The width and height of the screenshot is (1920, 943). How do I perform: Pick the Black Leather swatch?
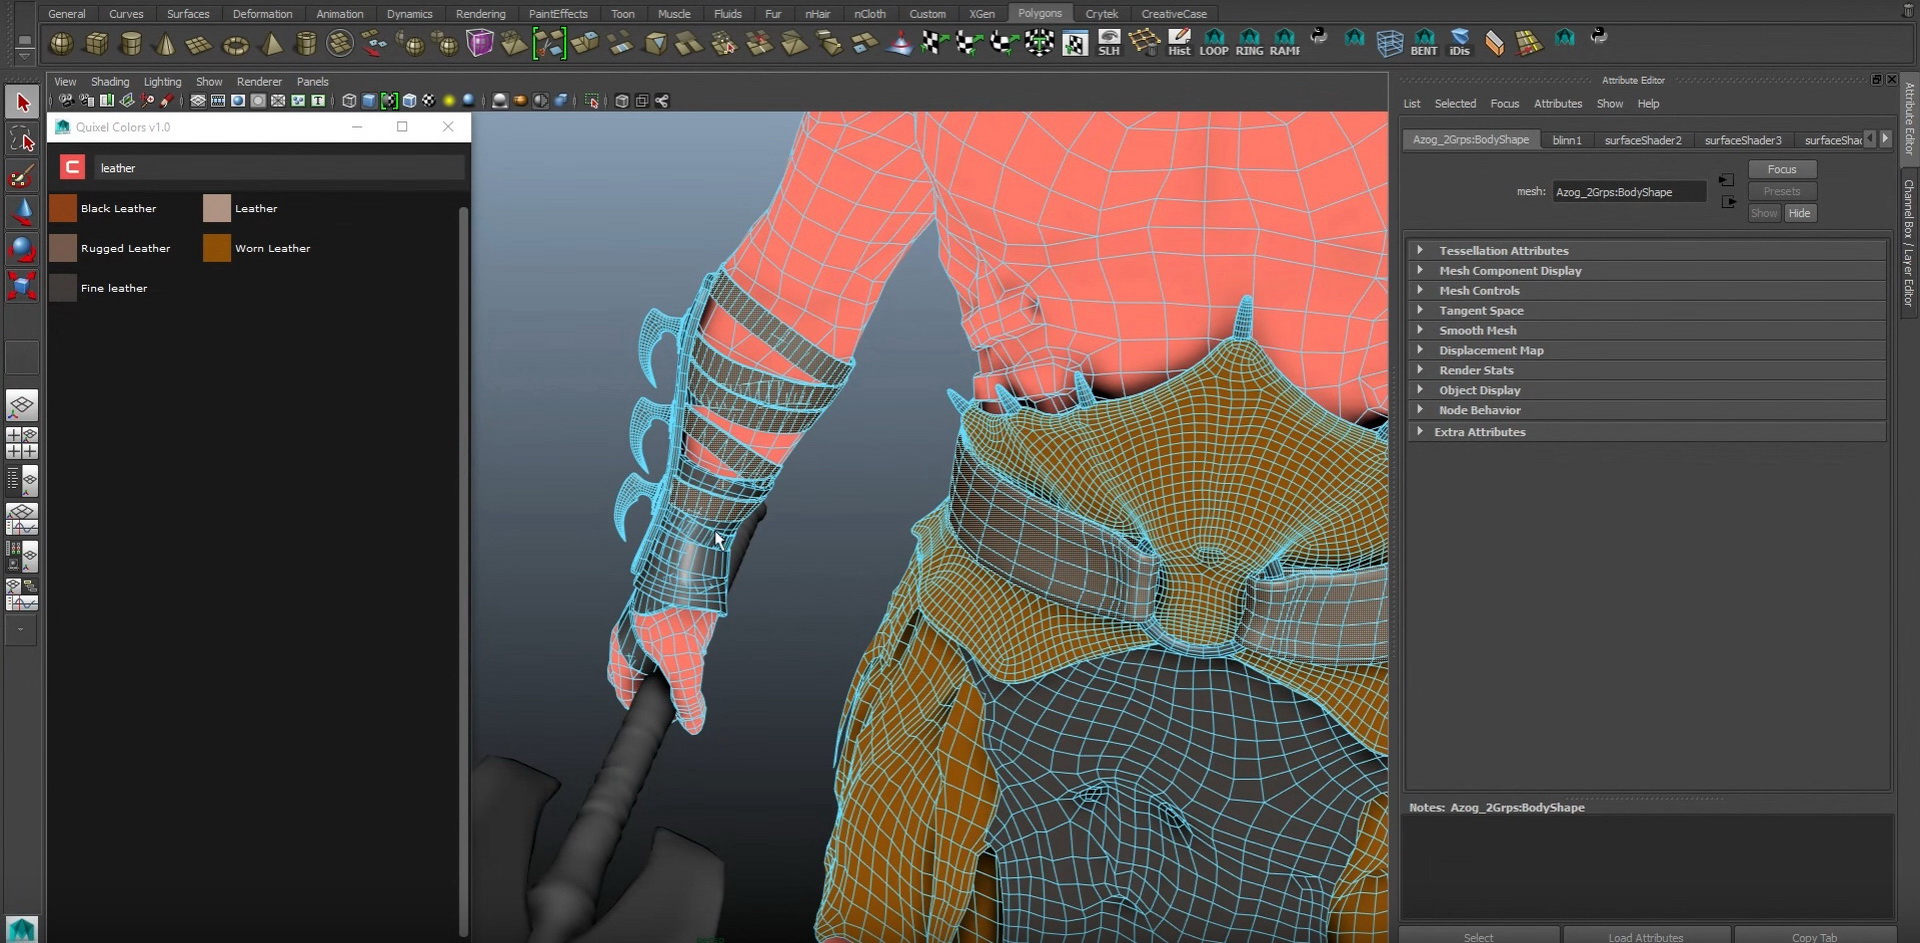tap(63, 208)
